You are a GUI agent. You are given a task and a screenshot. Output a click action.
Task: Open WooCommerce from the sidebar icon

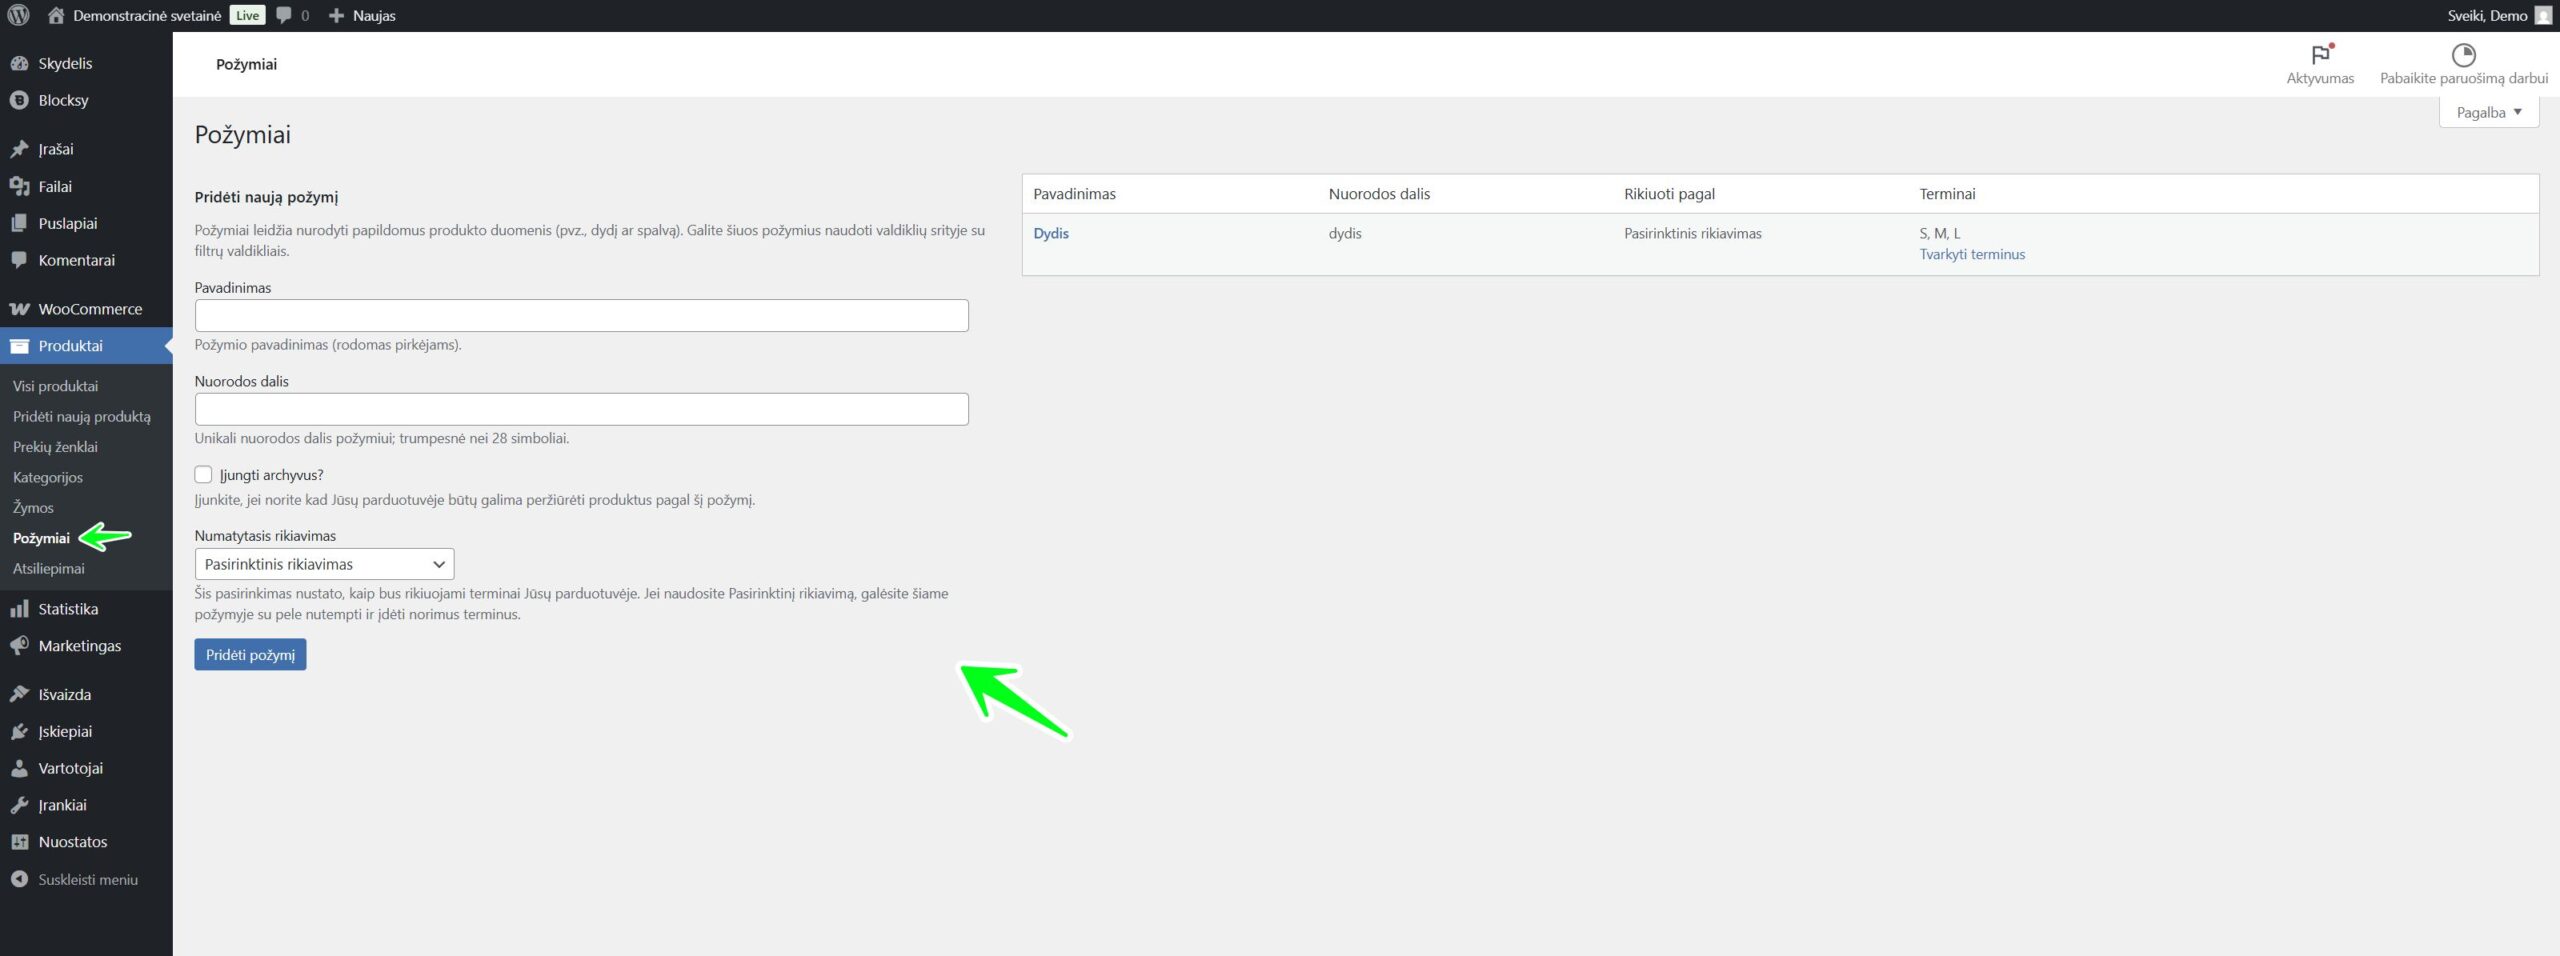click(x=19, y=309)
